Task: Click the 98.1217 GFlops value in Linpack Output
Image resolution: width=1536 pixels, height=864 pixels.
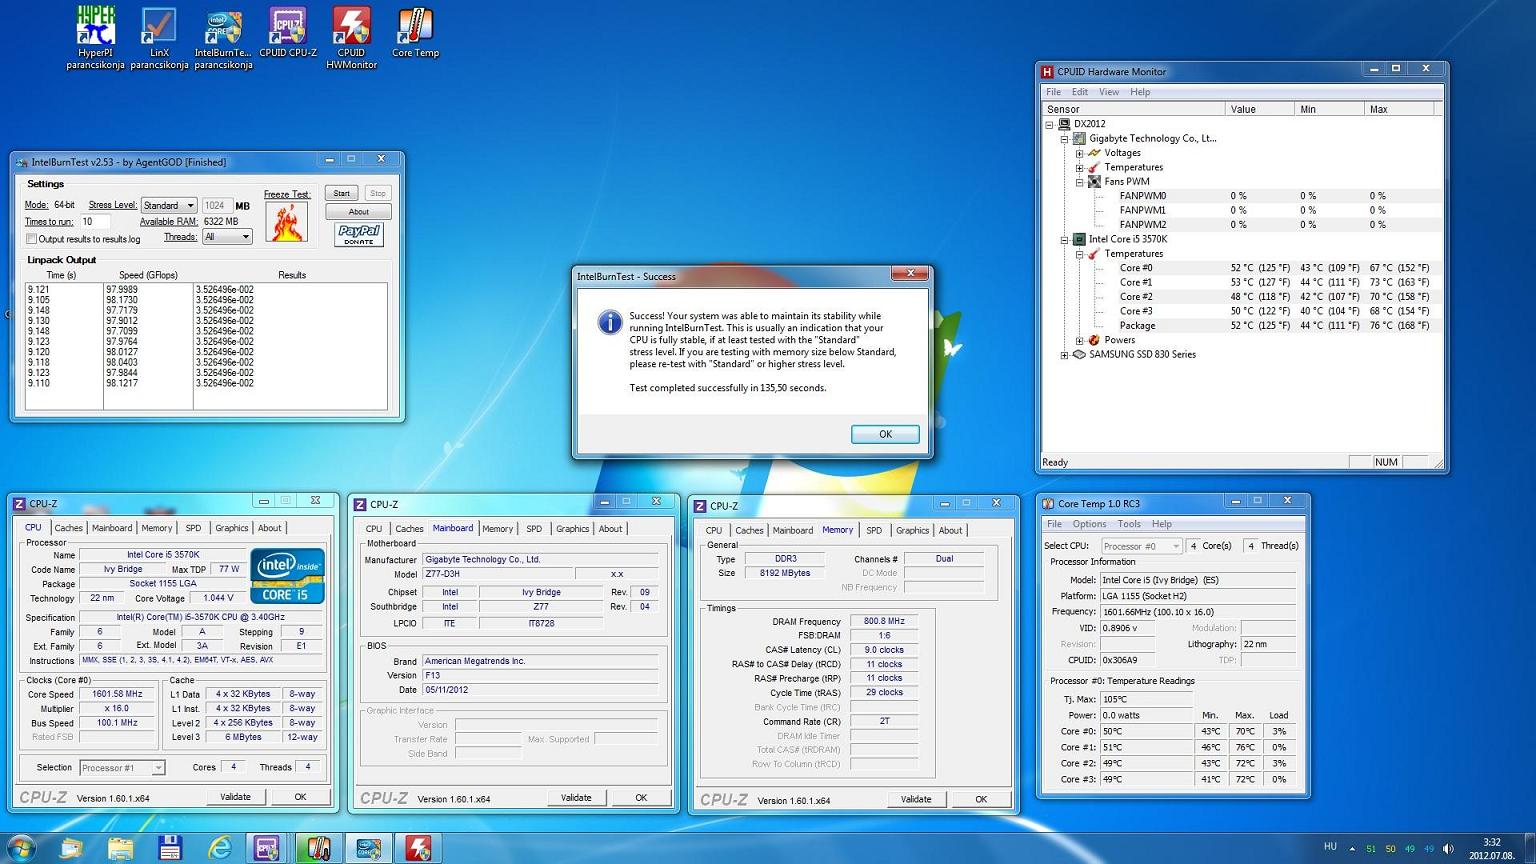Action: [123, 383]
